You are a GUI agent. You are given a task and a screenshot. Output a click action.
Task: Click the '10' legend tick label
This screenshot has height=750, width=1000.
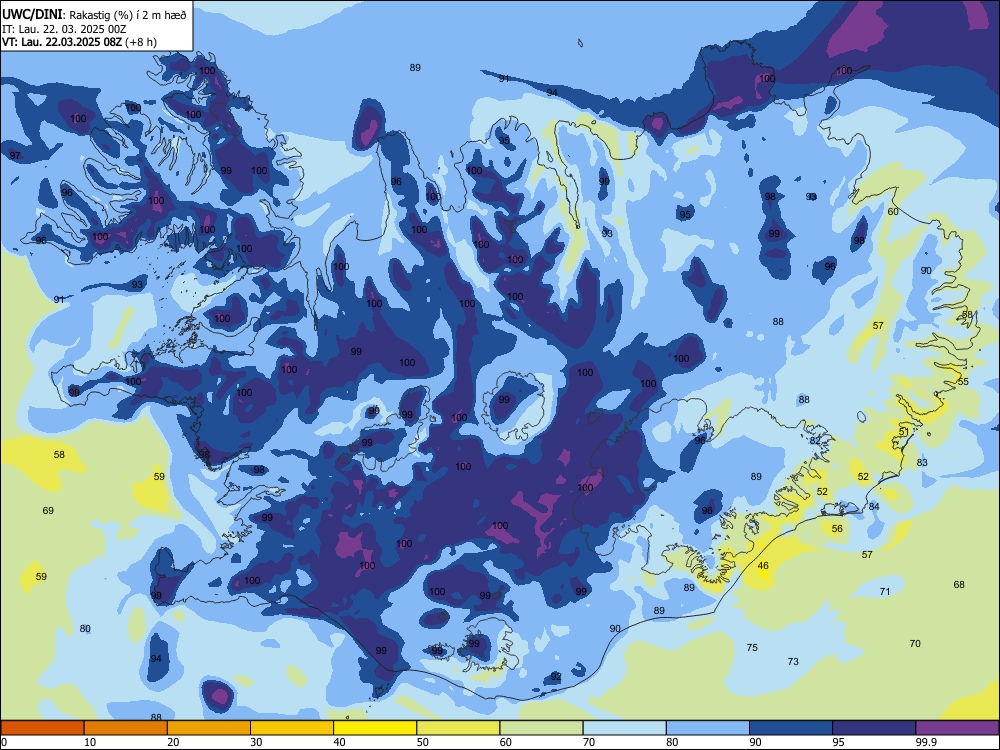[x=90, y=742]
